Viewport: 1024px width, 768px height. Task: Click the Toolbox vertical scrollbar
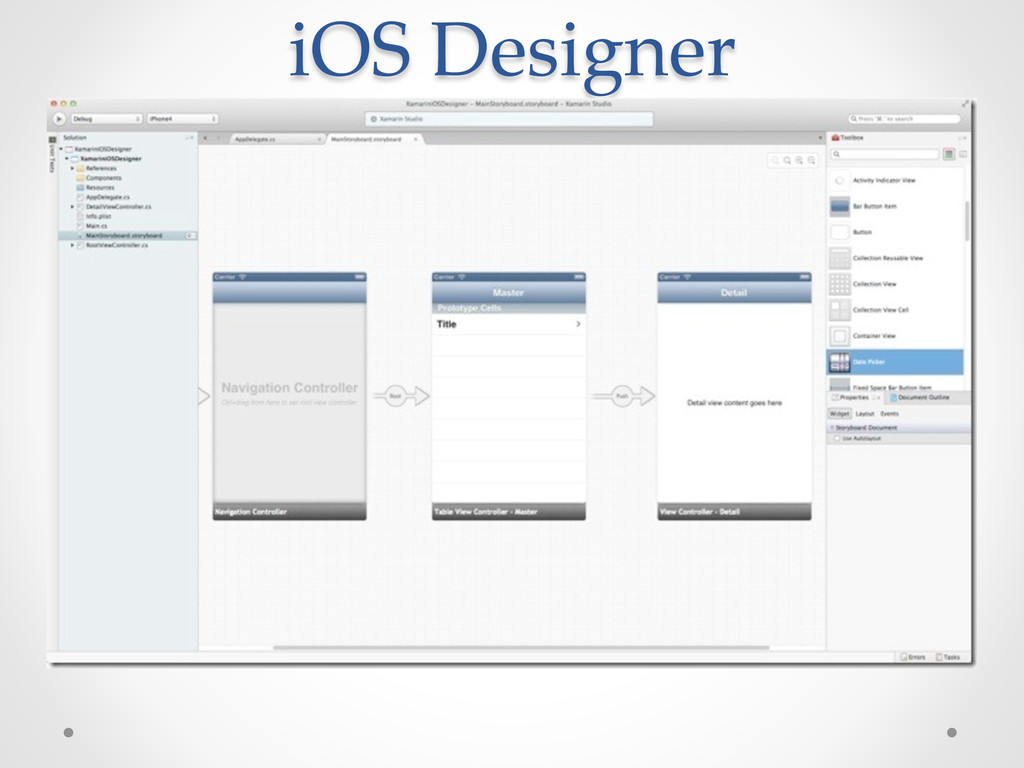(967, 221)
